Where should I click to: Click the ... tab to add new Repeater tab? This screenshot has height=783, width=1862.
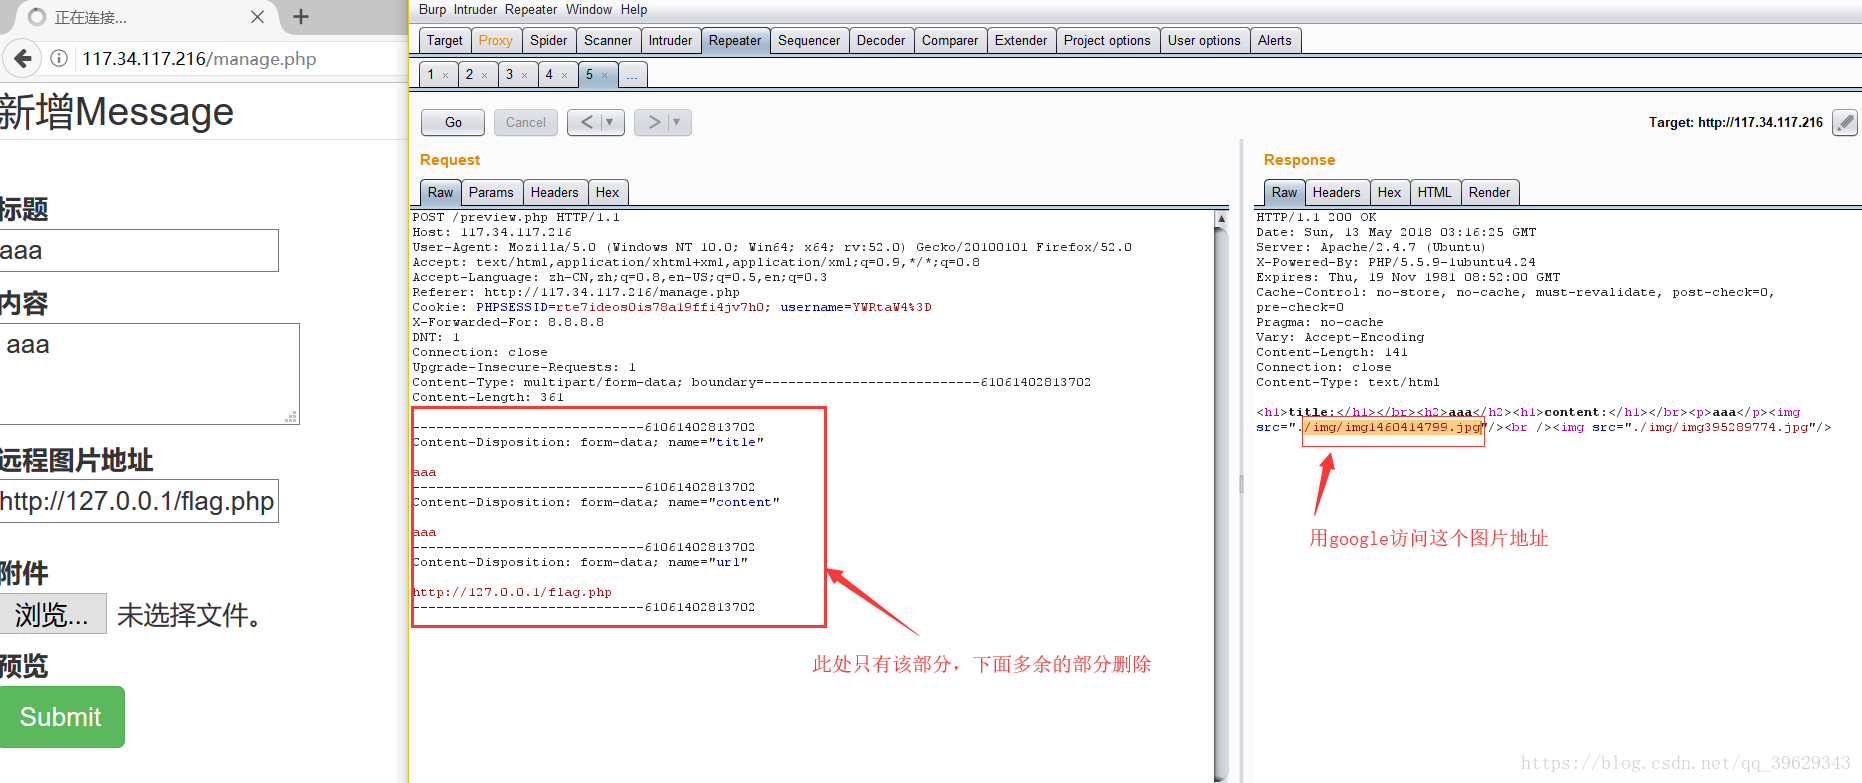[x=632, y=75]
